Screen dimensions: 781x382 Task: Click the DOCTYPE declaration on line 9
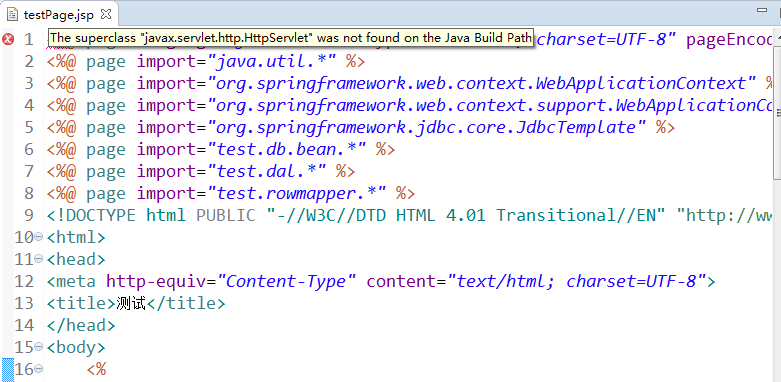click(409, 215)
